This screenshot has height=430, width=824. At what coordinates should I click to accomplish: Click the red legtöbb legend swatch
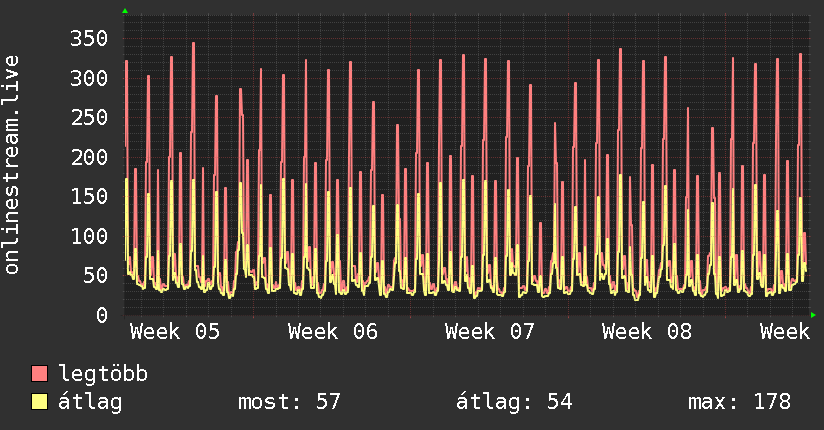pos(40,375)
